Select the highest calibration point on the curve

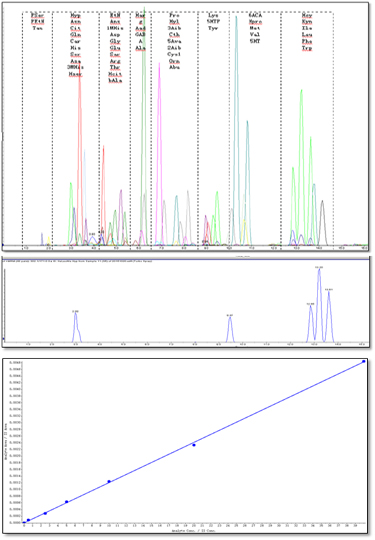364,361
